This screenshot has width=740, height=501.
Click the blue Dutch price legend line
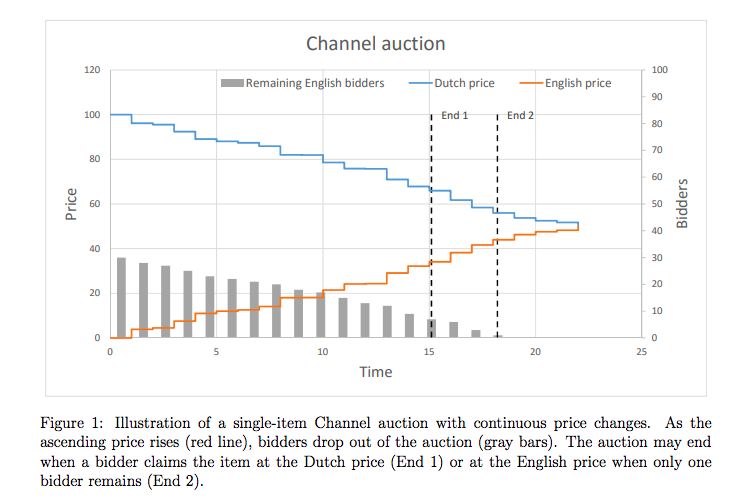click(x=420, y=83)
